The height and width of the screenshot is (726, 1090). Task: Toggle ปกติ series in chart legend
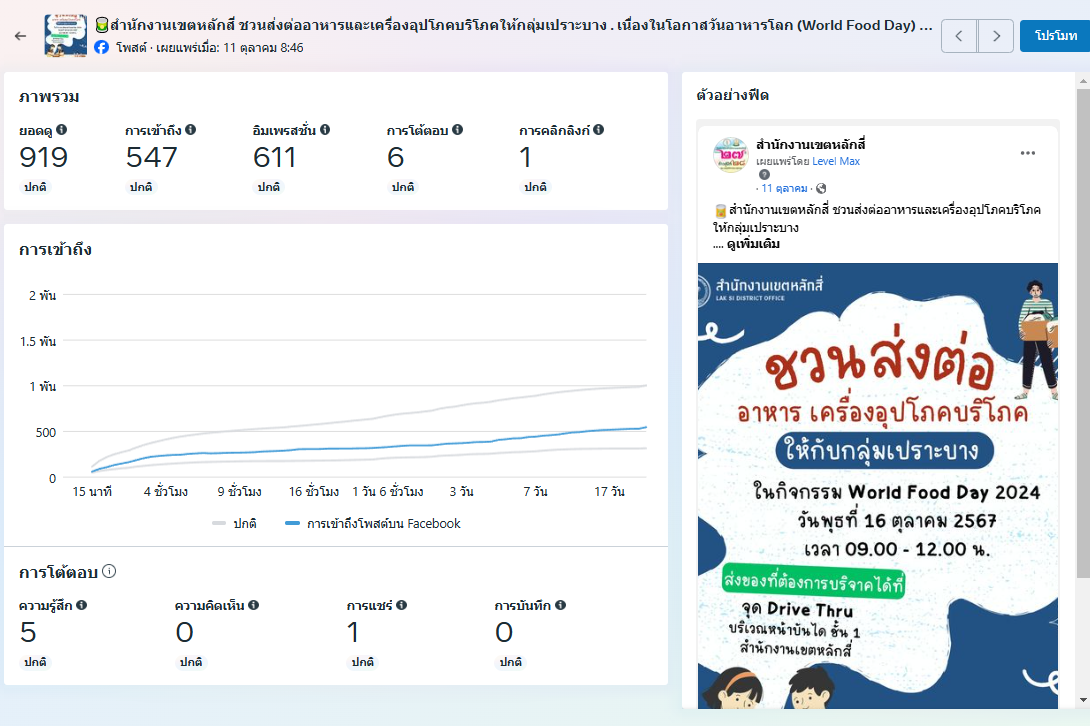234,523
